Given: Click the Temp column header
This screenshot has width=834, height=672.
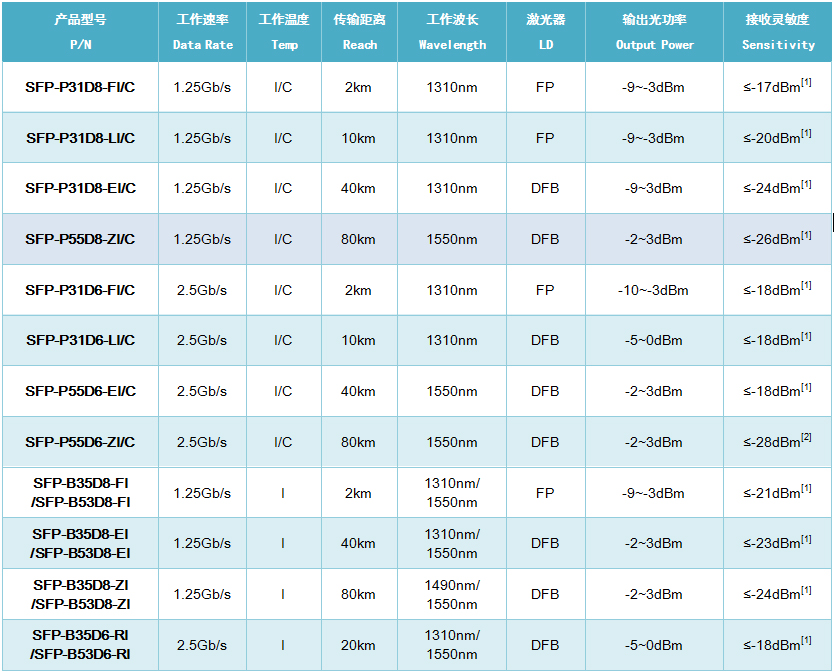Looking at the screenshot, I should click(284, 32).
